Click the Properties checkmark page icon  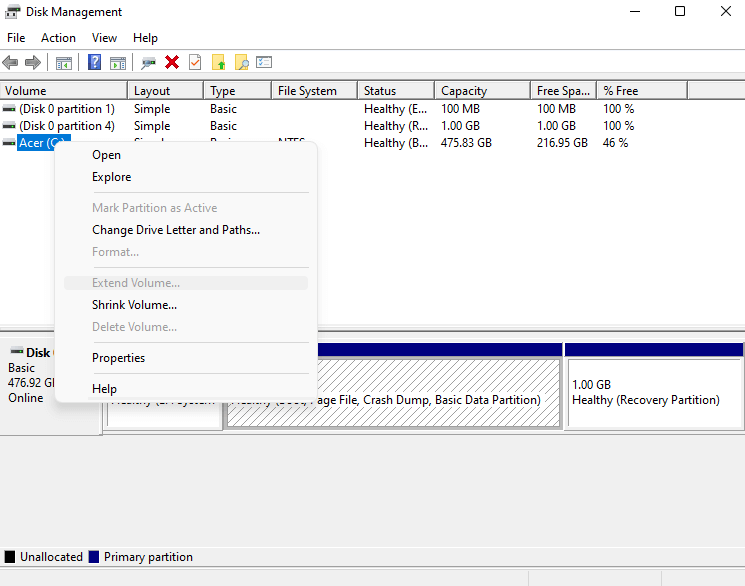point(195,62)
